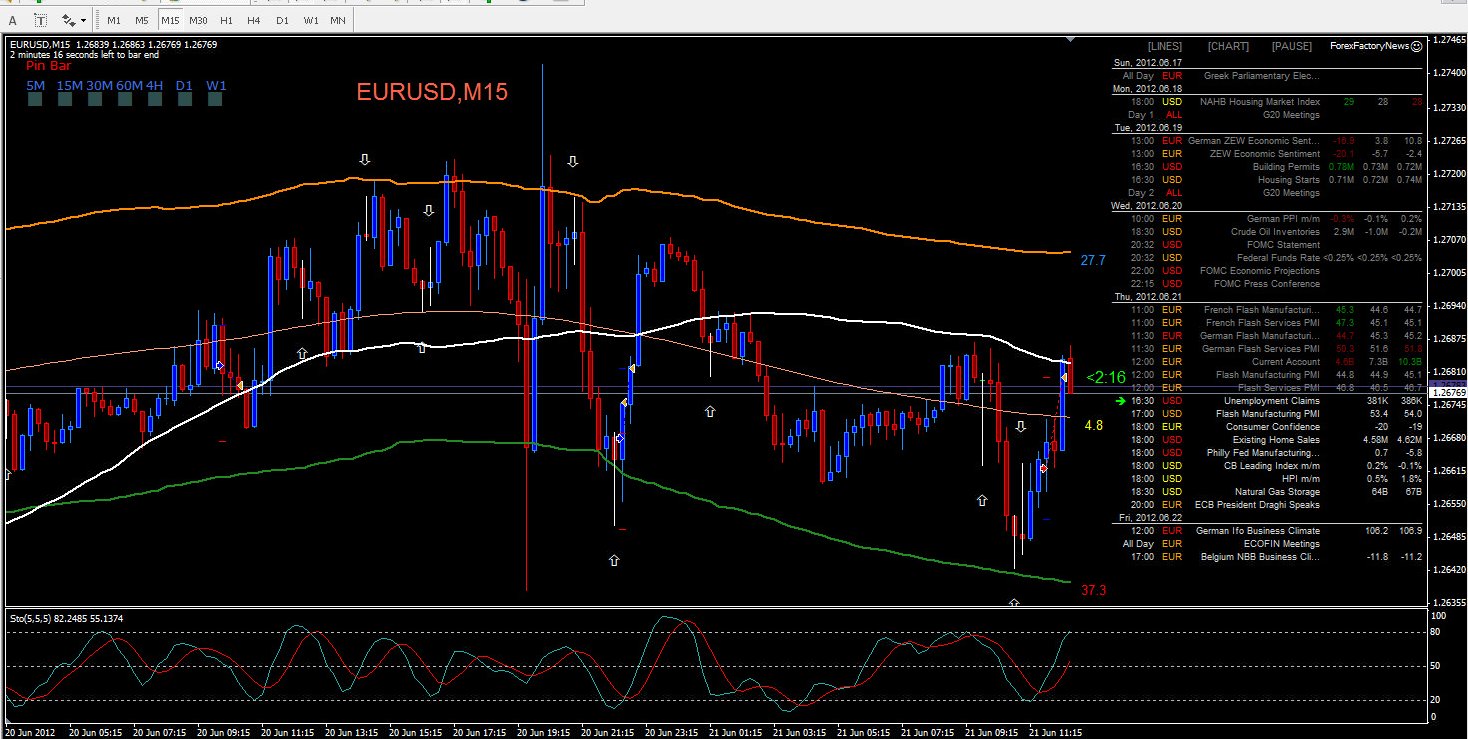Image resolution: width=1468 pixels, height=739 pixels.
Task: Switch chart to H1 timeframe
Action: pyautogui.click(x=226, y=19)
